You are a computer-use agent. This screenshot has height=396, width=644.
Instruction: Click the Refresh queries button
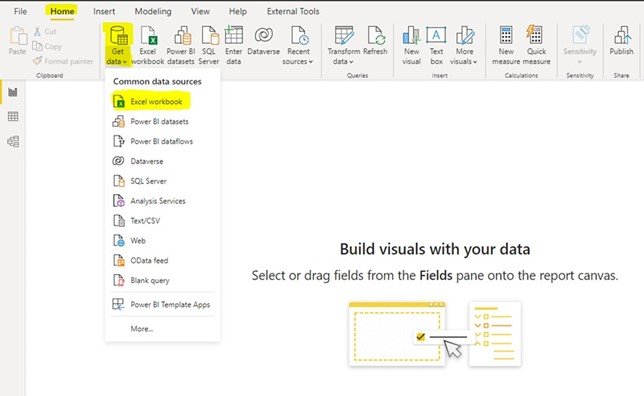tap(375, 40)
